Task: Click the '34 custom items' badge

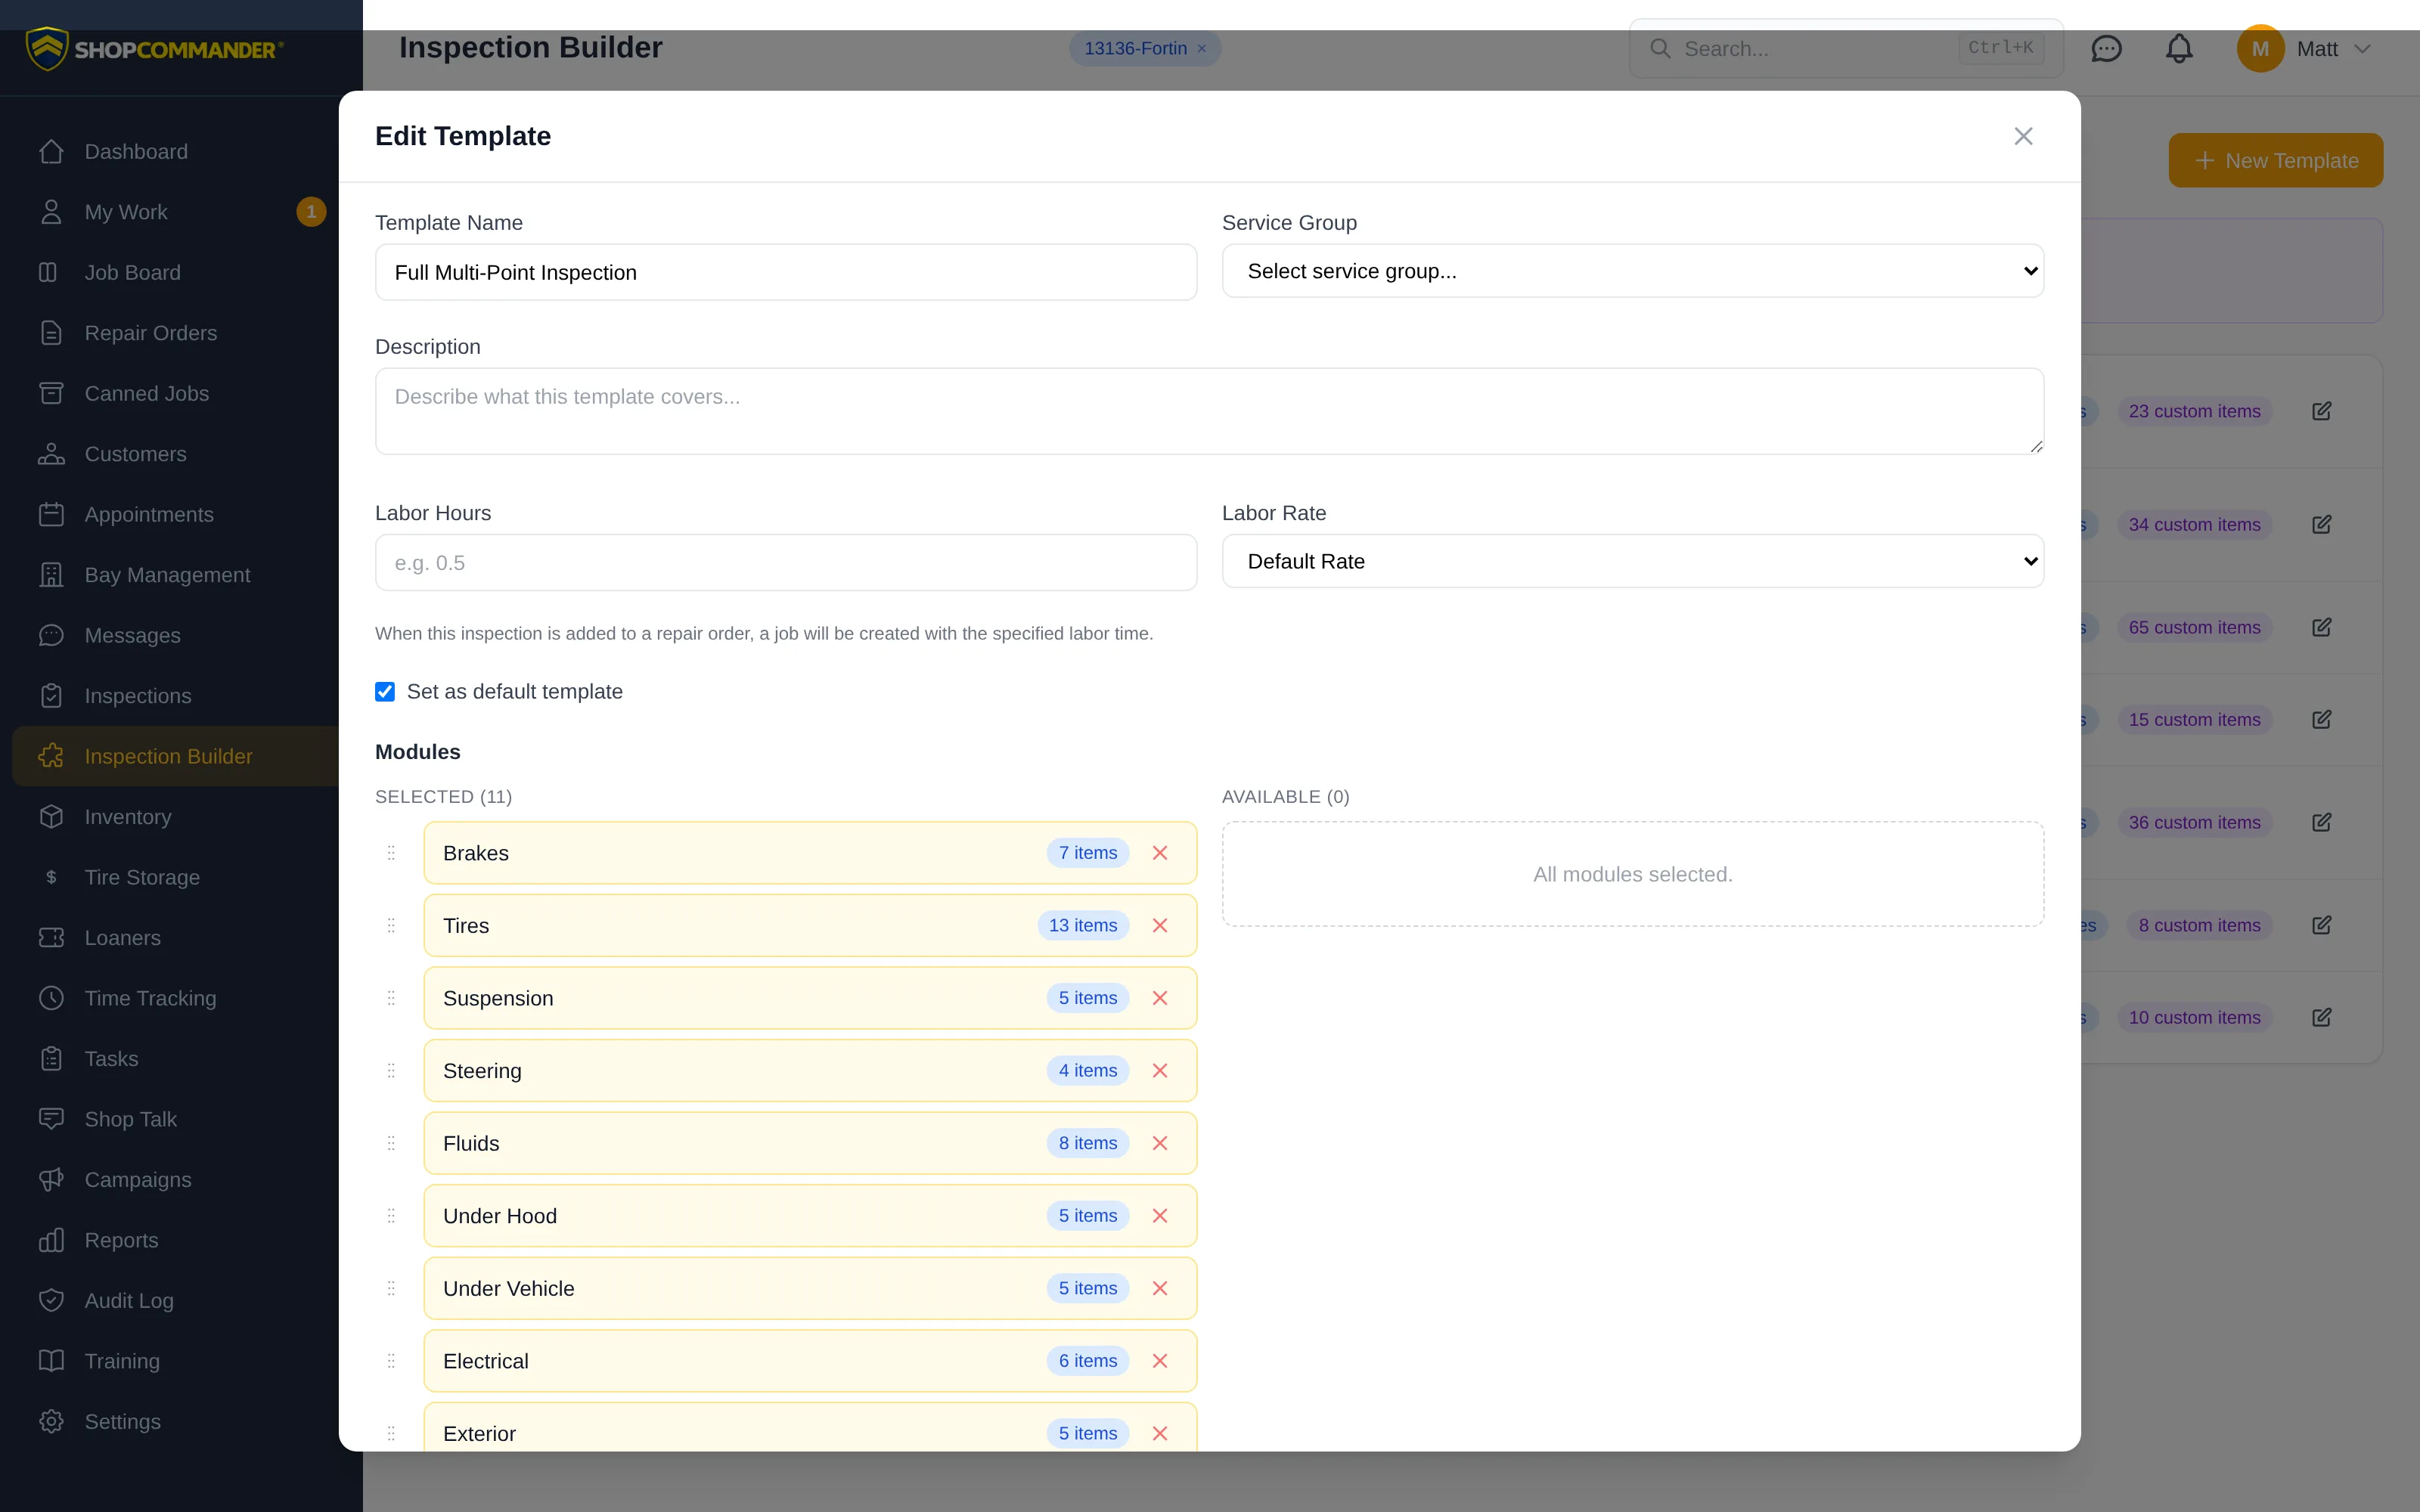Action: [2194, 524]
